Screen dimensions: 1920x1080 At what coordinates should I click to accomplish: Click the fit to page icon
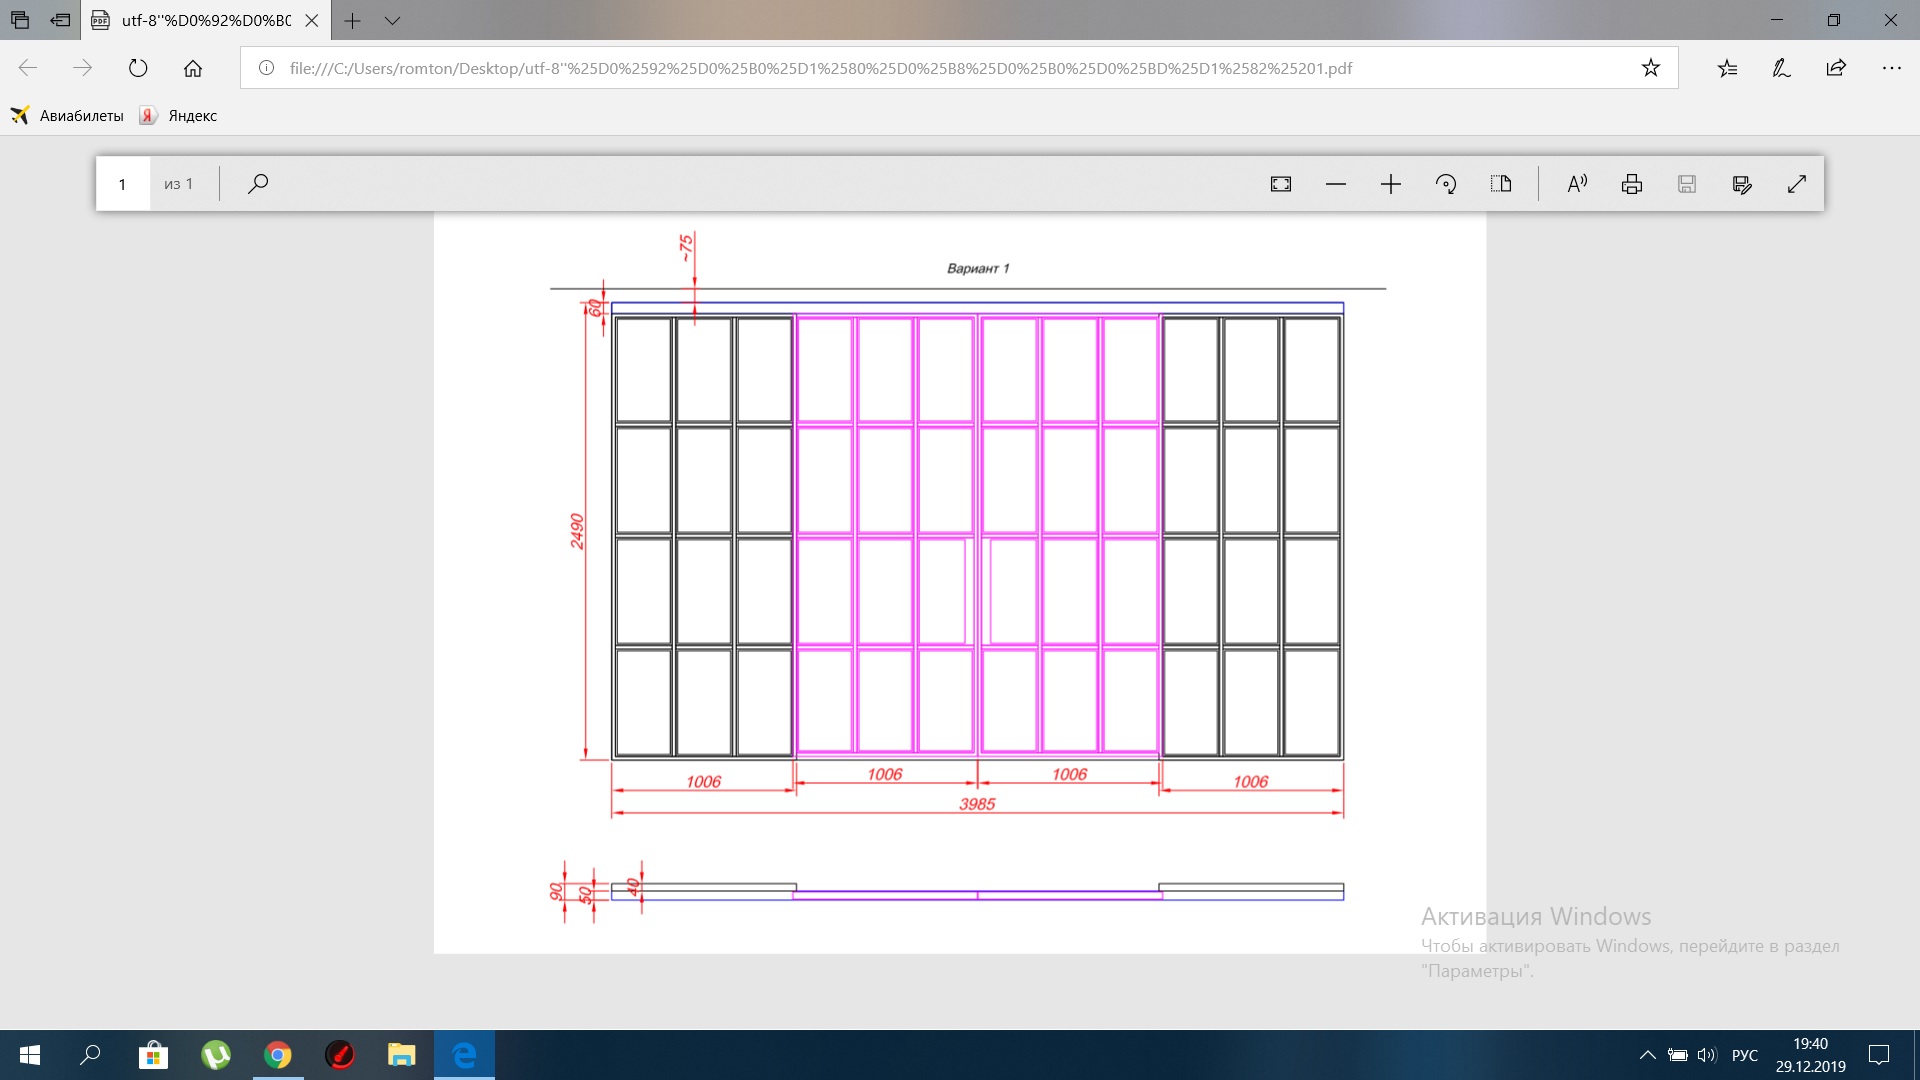pyautogui.click(x=1281, y=184)
